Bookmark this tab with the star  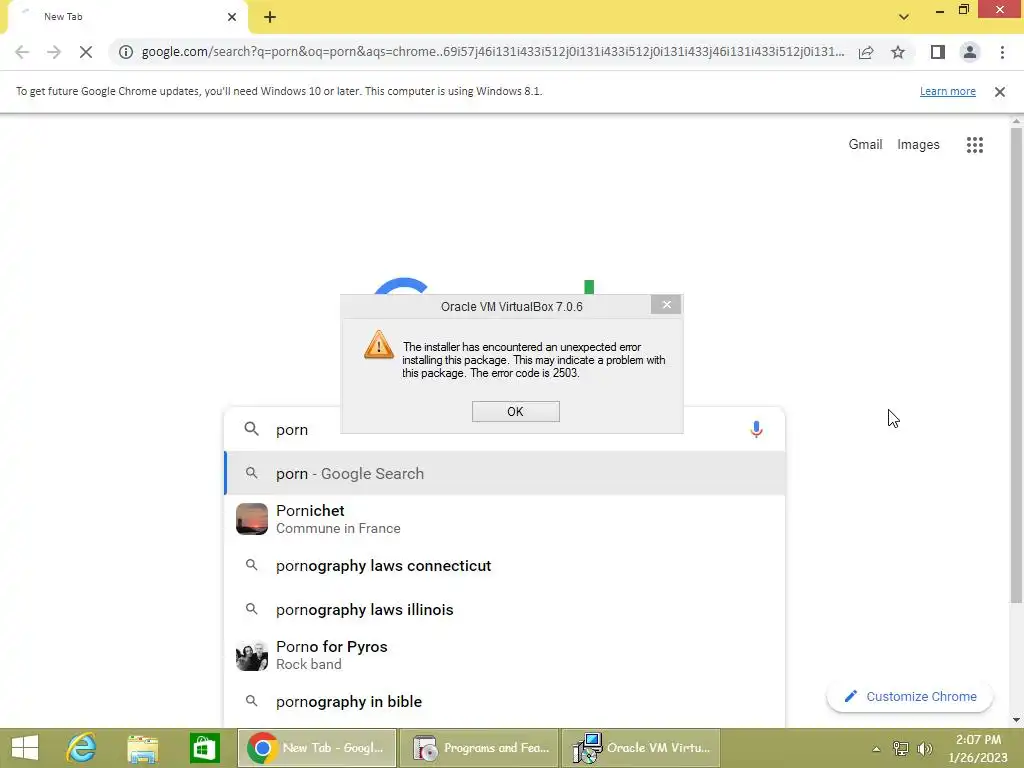898,52
